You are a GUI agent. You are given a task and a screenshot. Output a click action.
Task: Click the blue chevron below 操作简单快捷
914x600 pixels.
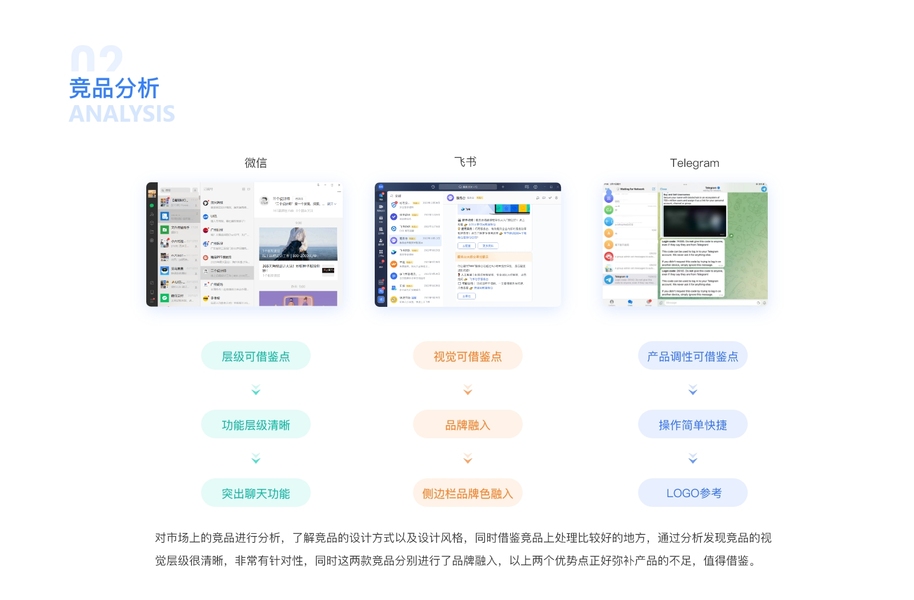pos(692,459)
